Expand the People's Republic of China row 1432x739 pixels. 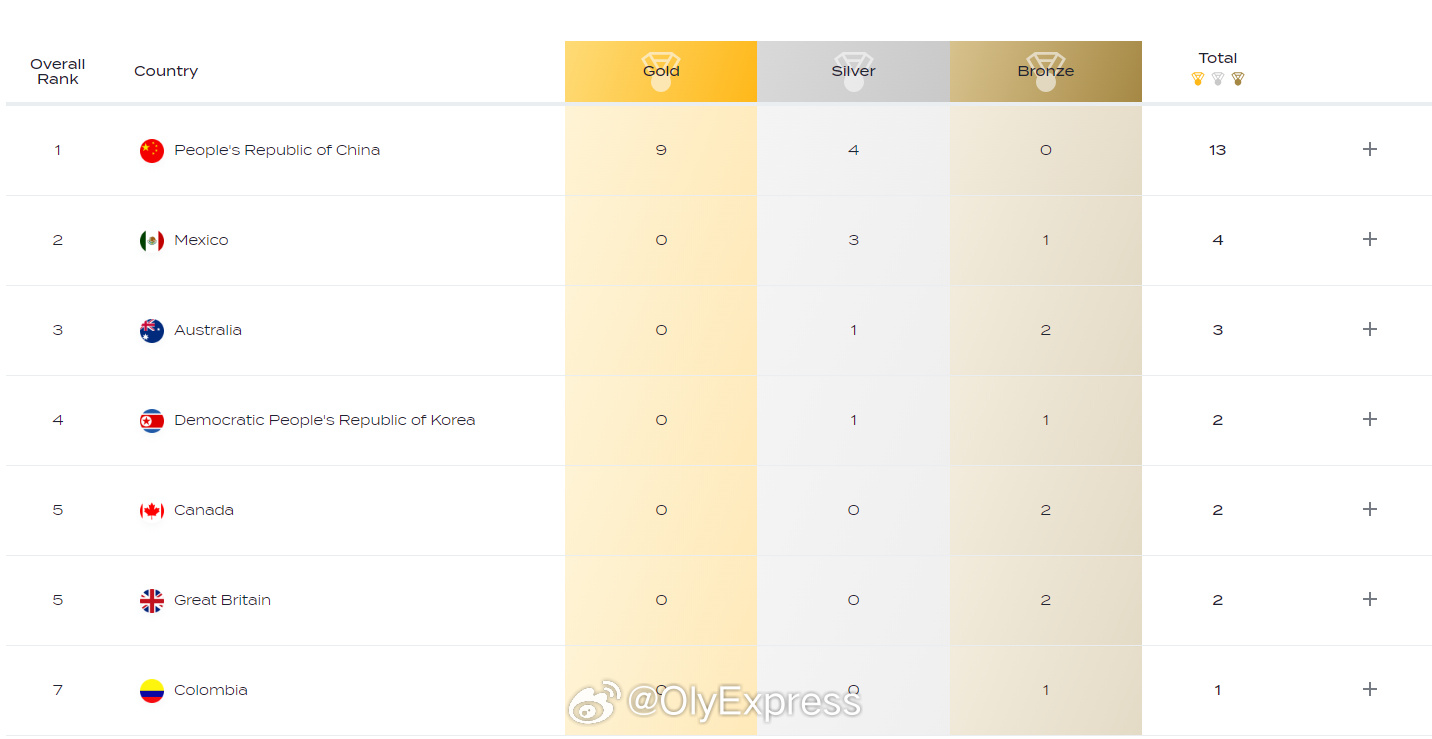1370,149
